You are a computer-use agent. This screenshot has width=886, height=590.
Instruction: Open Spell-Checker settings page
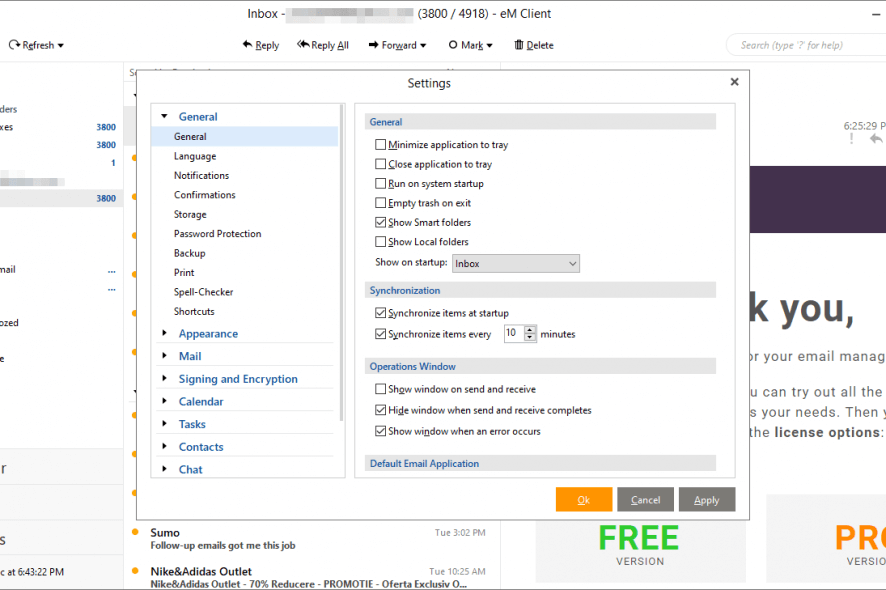pos(203,292)
